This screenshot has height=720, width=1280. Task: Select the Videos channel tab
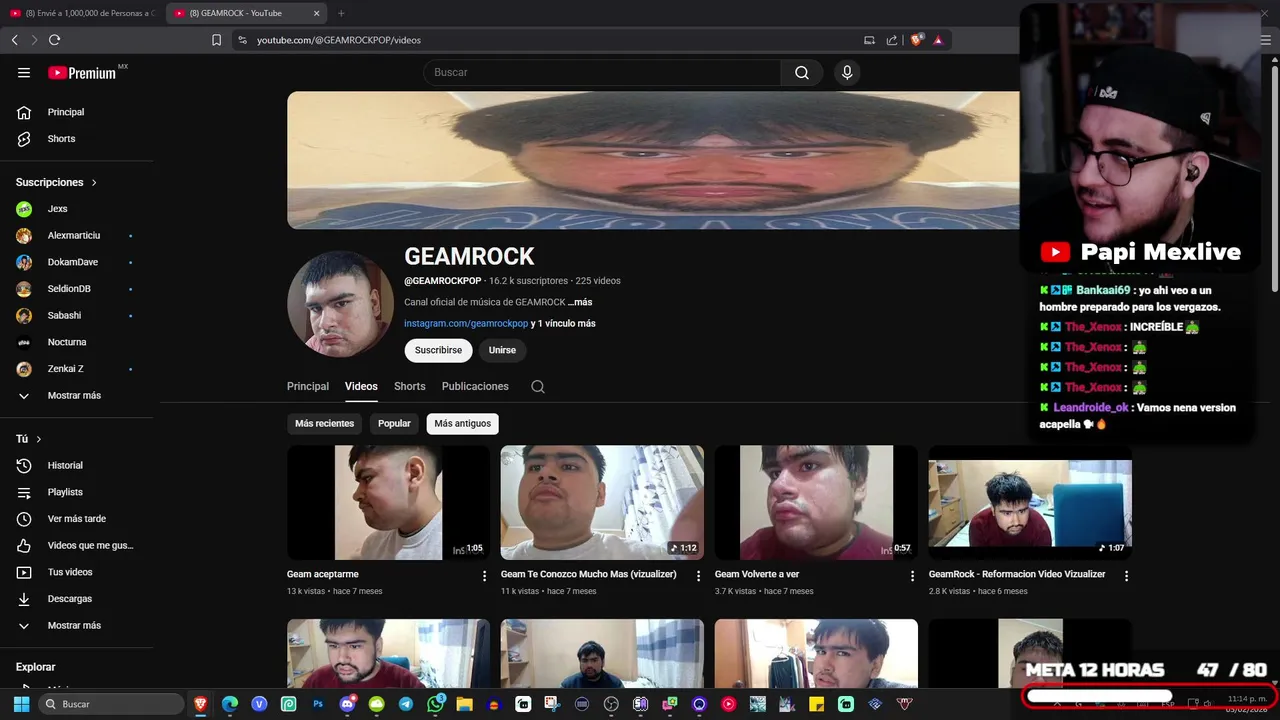tap(361, 386)
